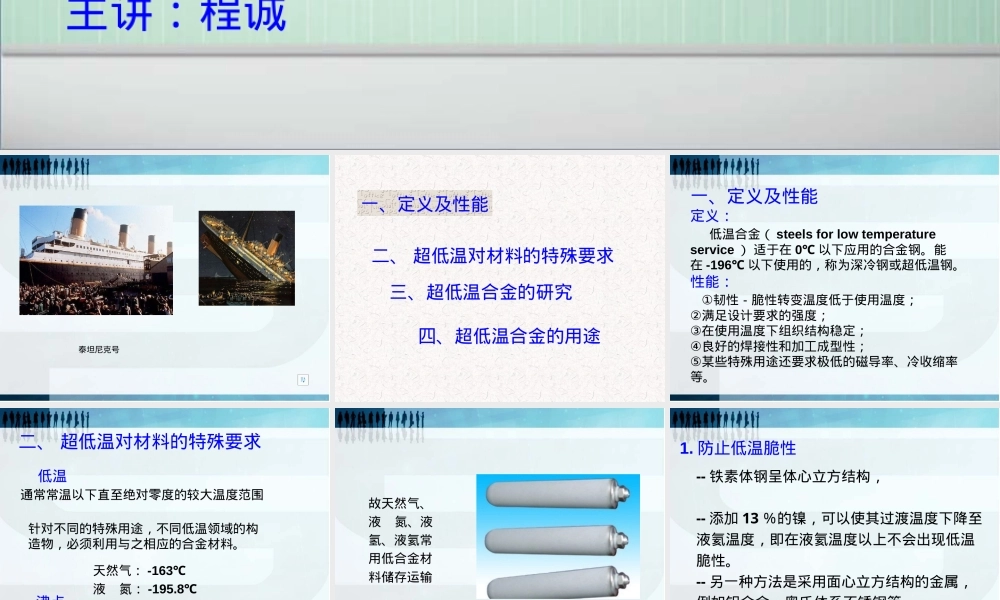Click the heading "1. 防止低温脆性"
Viewport: 1000px width, 600px height.
738,448
